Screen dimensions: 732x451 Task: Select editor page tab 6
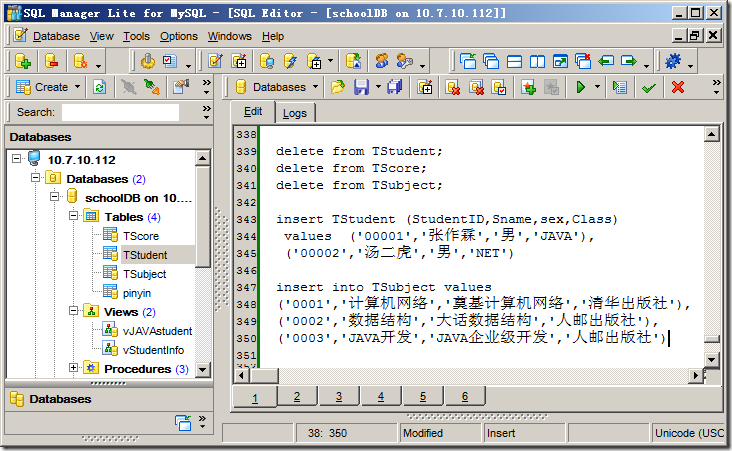(465, 397)
